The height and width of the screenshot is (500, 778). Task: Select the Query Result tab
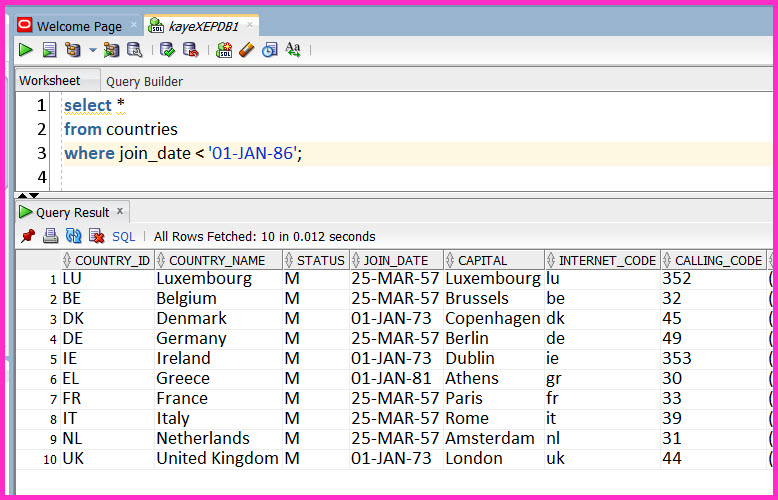(72, 212)
